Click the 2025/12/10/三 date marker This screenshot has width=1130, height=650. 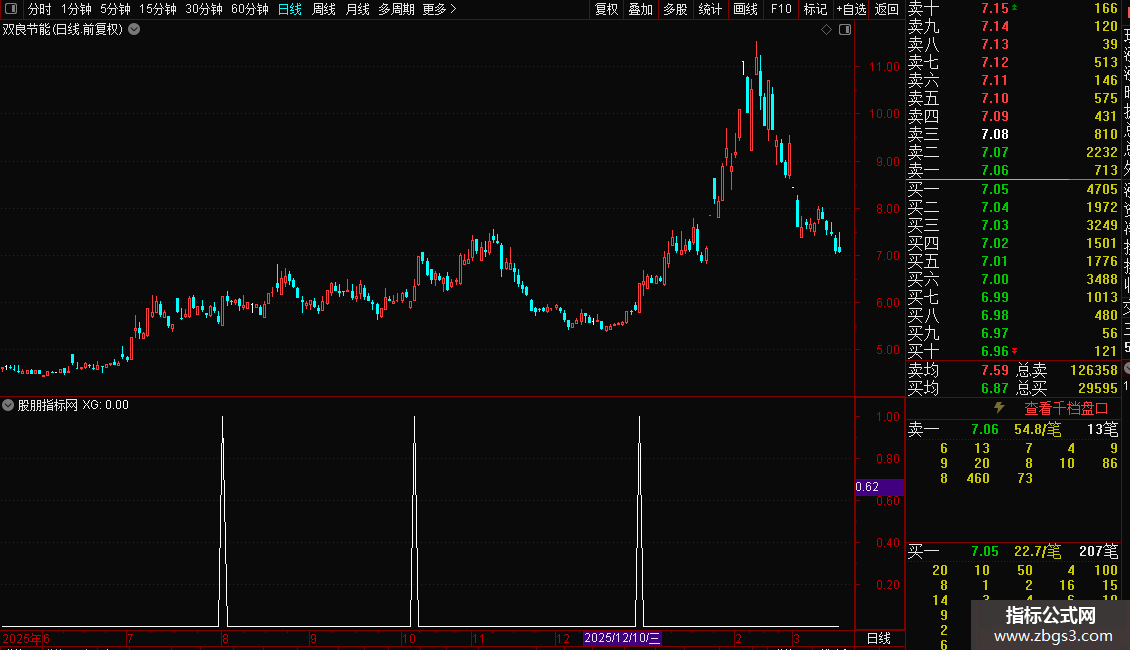pos(622,638)
